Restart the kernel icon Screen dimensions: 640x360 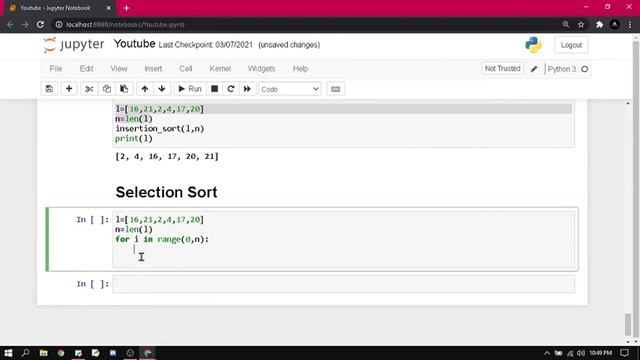pyautogui.click(x=231, y=89)
